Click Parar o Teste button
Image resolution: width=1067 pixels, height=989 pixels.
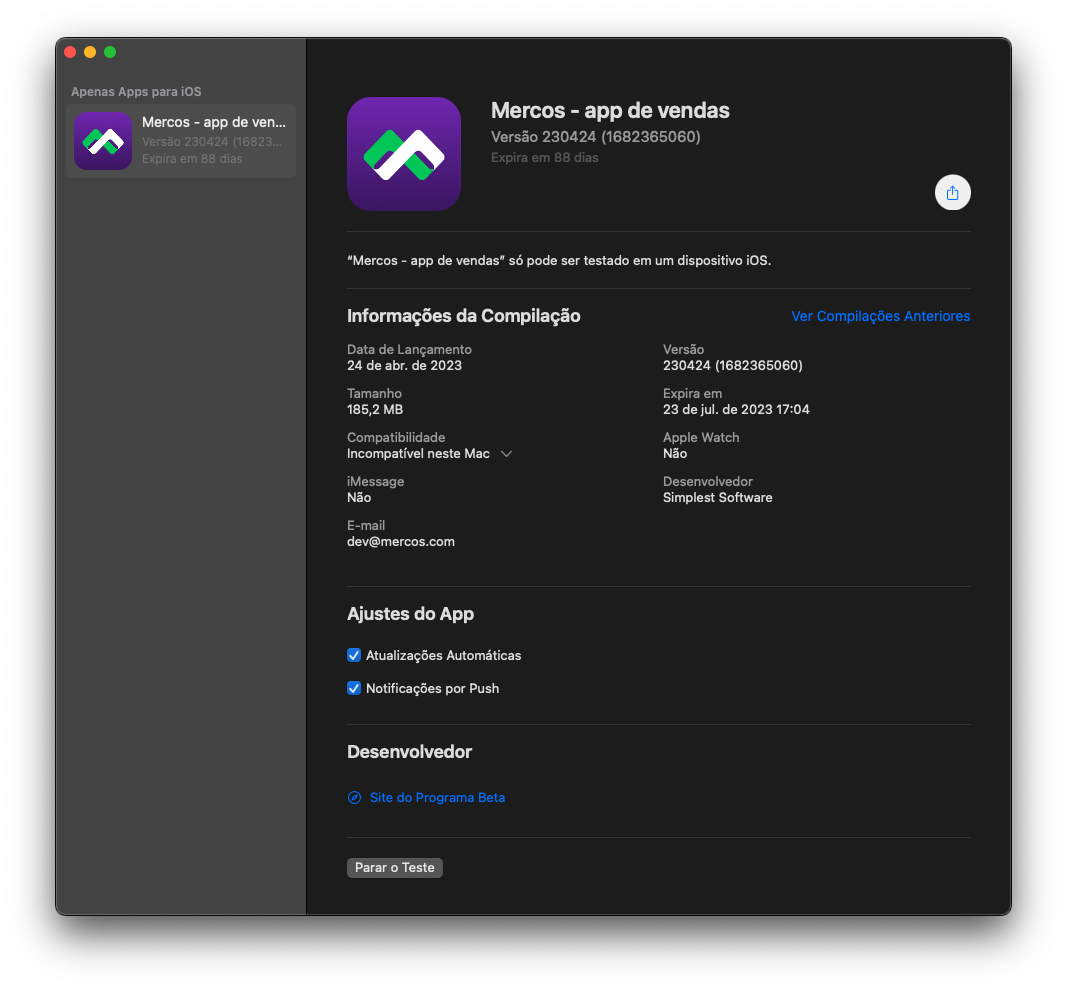[395, 867]
